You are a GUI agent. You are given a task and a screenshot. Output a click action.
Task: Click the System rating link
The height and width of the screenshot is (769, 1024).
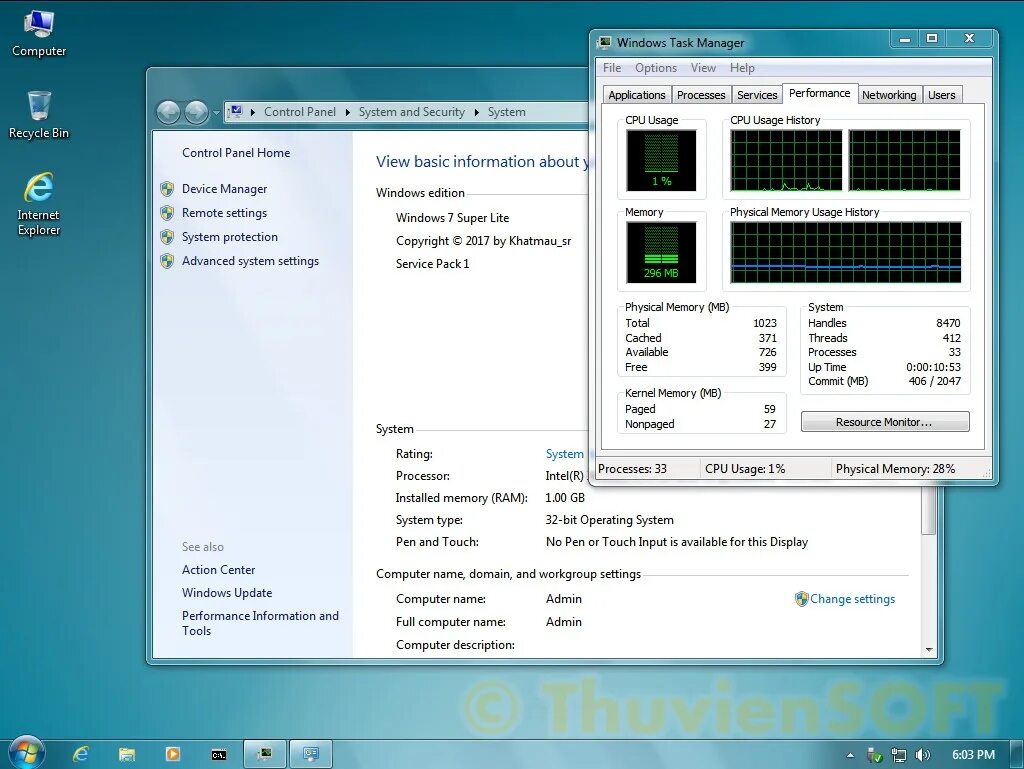click(565, 454)
